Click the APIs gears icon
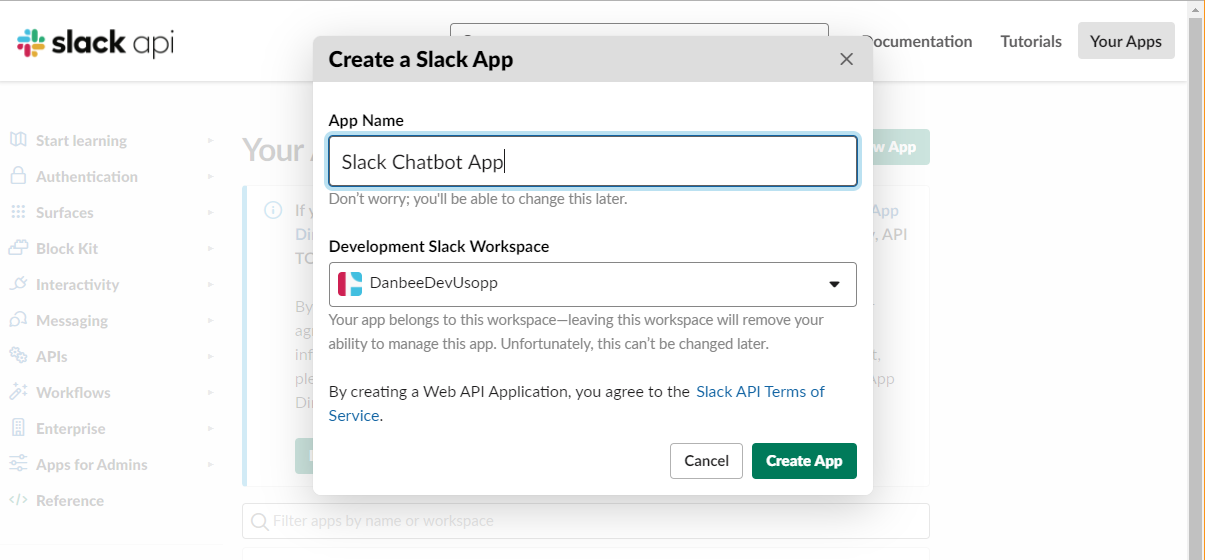Viewport: 1205px width, 560px height. 18,356
